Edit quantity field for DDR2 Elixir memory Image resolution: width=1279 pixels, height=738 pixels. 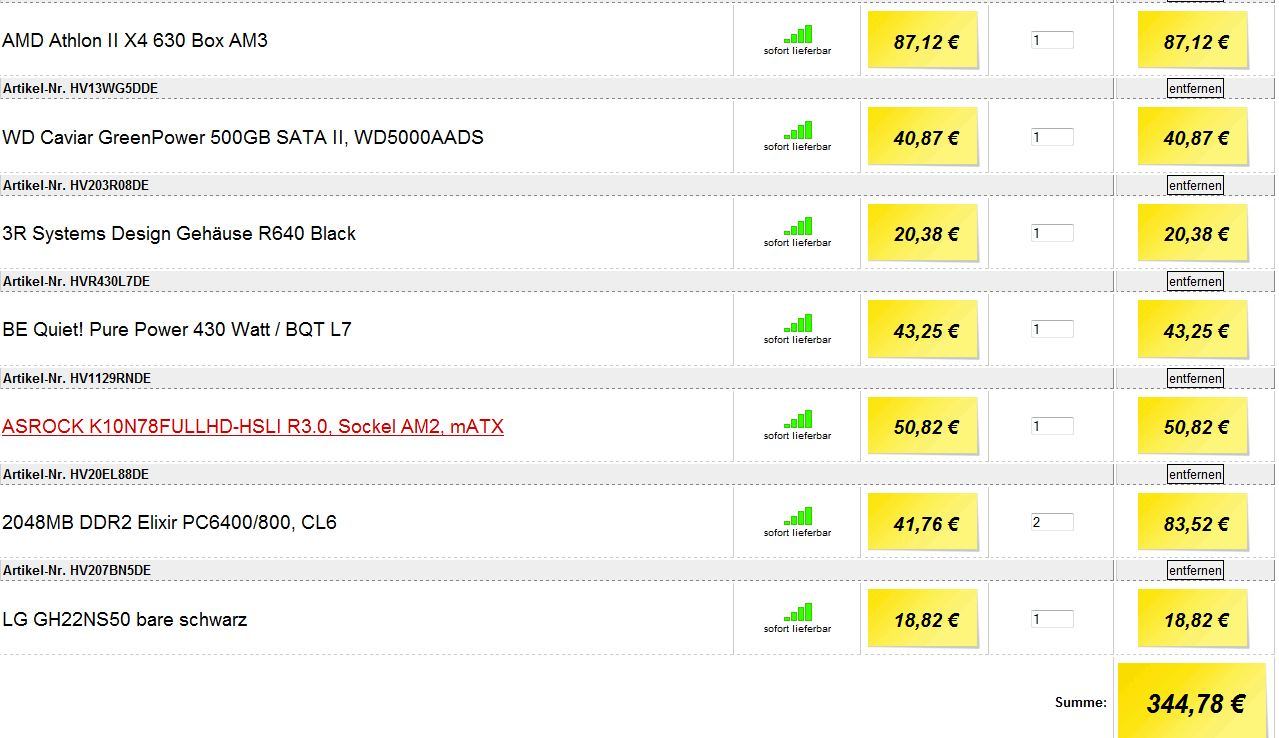click(x=1052, y=522)
